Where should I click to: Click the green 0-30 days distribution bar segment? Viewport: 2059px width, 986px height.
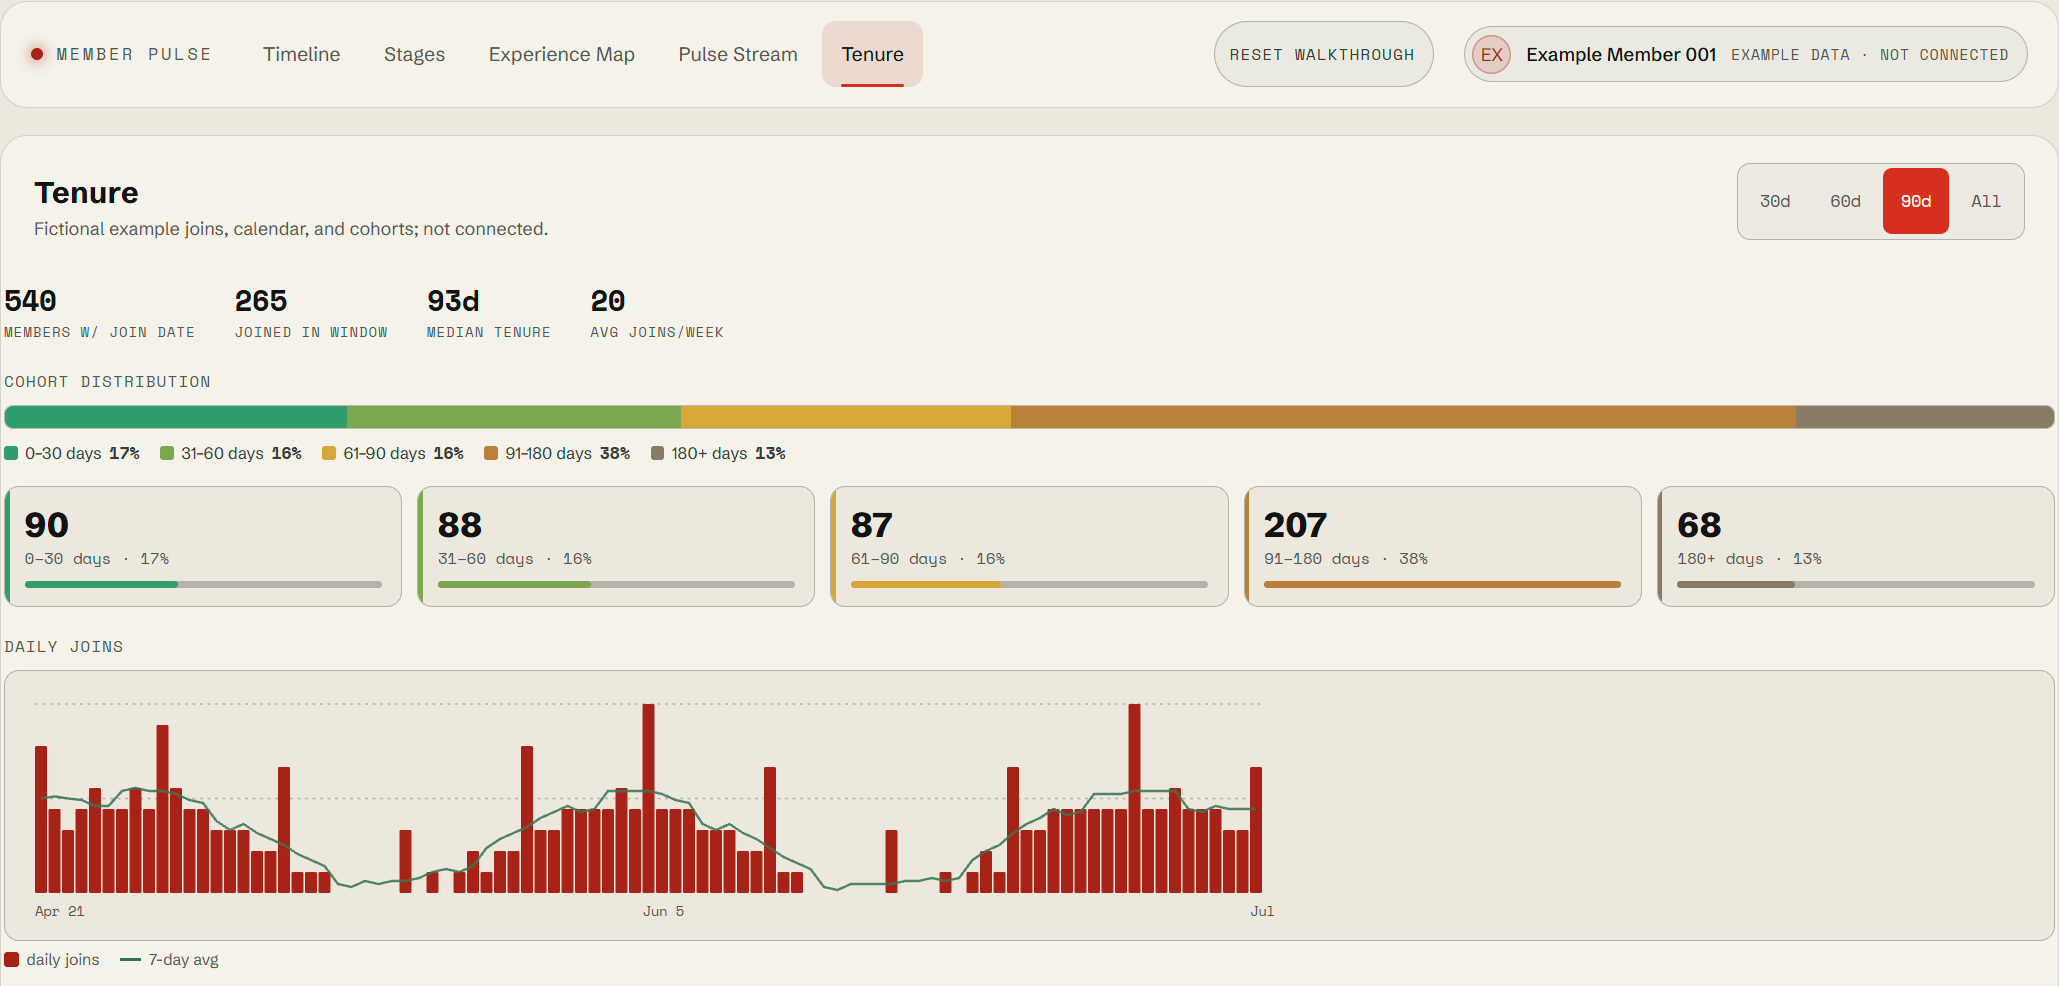point(176,417)
